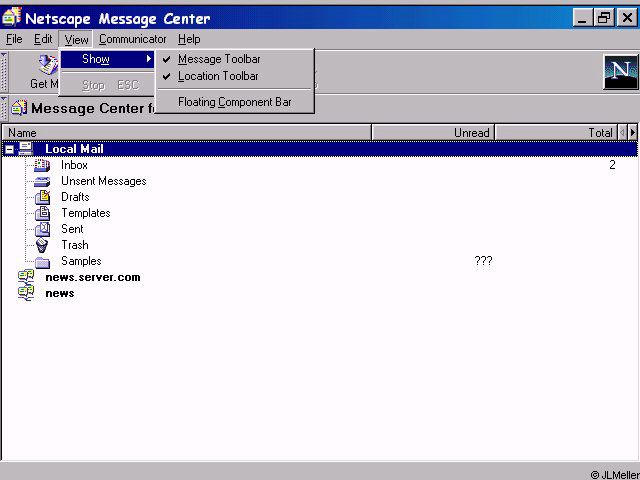Viewport: 640px width, 480px height.
Task: Click the ??? unread value for Samples
Action: [x=483, y=261]
